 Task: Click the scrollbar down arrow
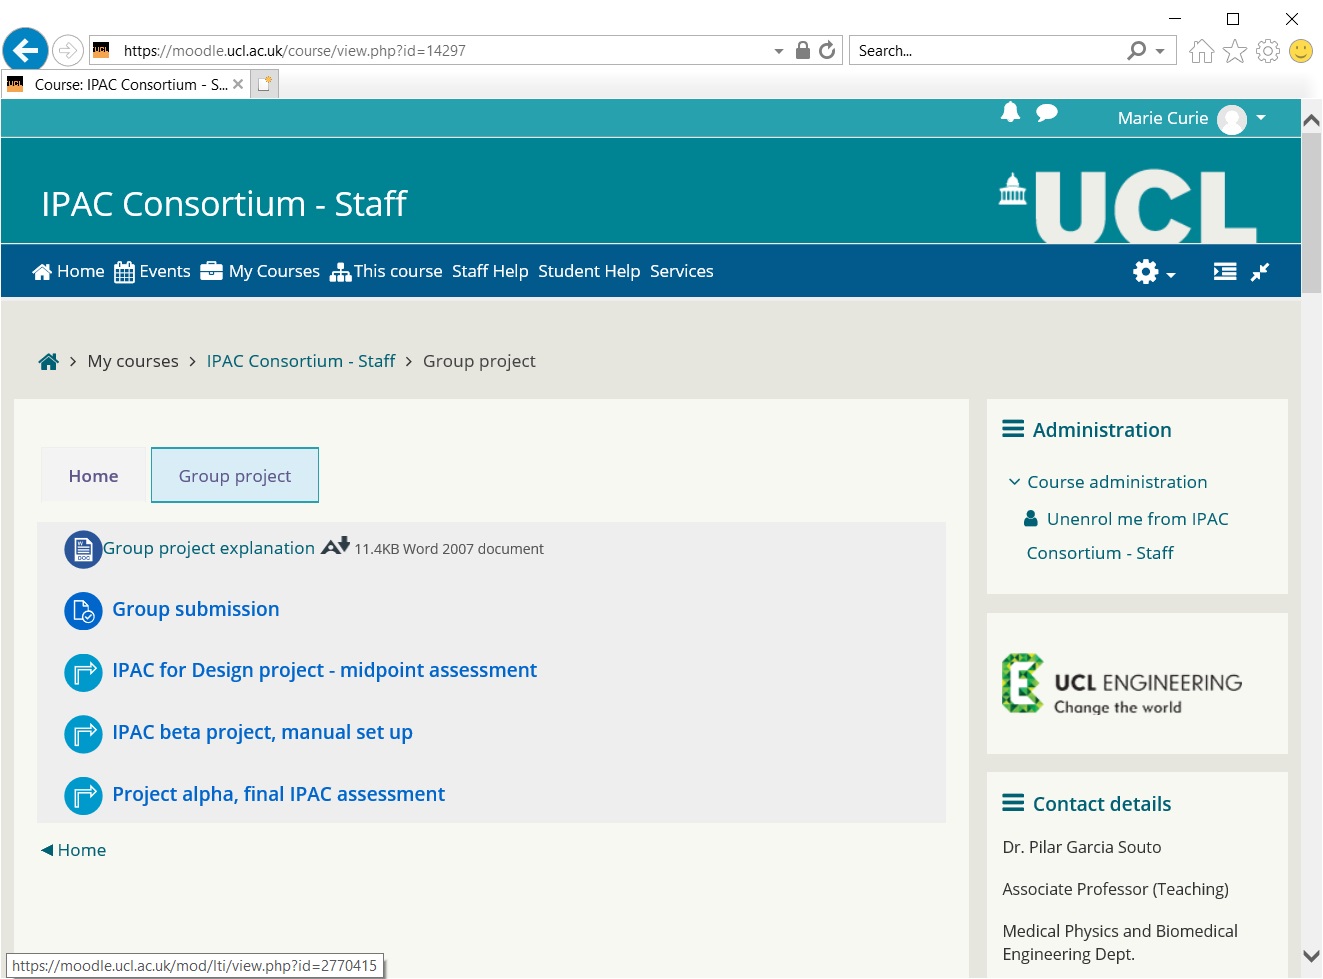point(1312,957)
